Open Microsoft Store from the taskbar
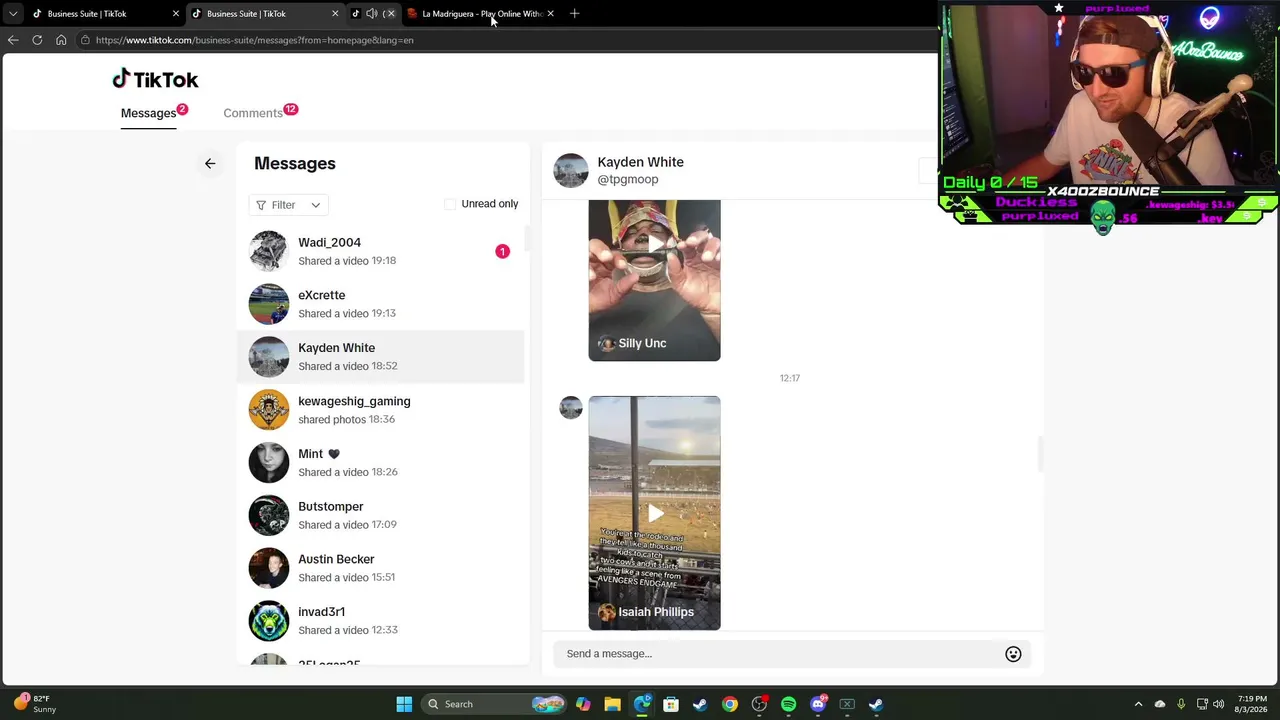 click(x=671, y=704)
